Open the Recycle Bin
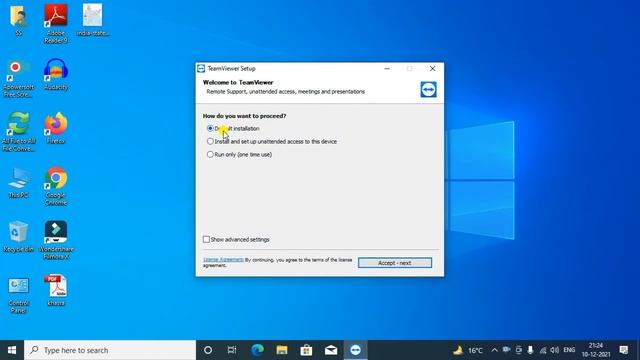The height and width of the screenshot is (360, 640). [x=18, y=236]
